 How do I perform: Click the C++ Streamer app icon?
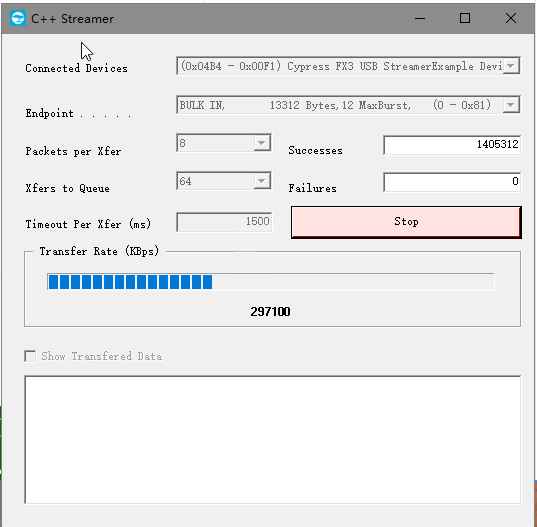pos(17,18)
